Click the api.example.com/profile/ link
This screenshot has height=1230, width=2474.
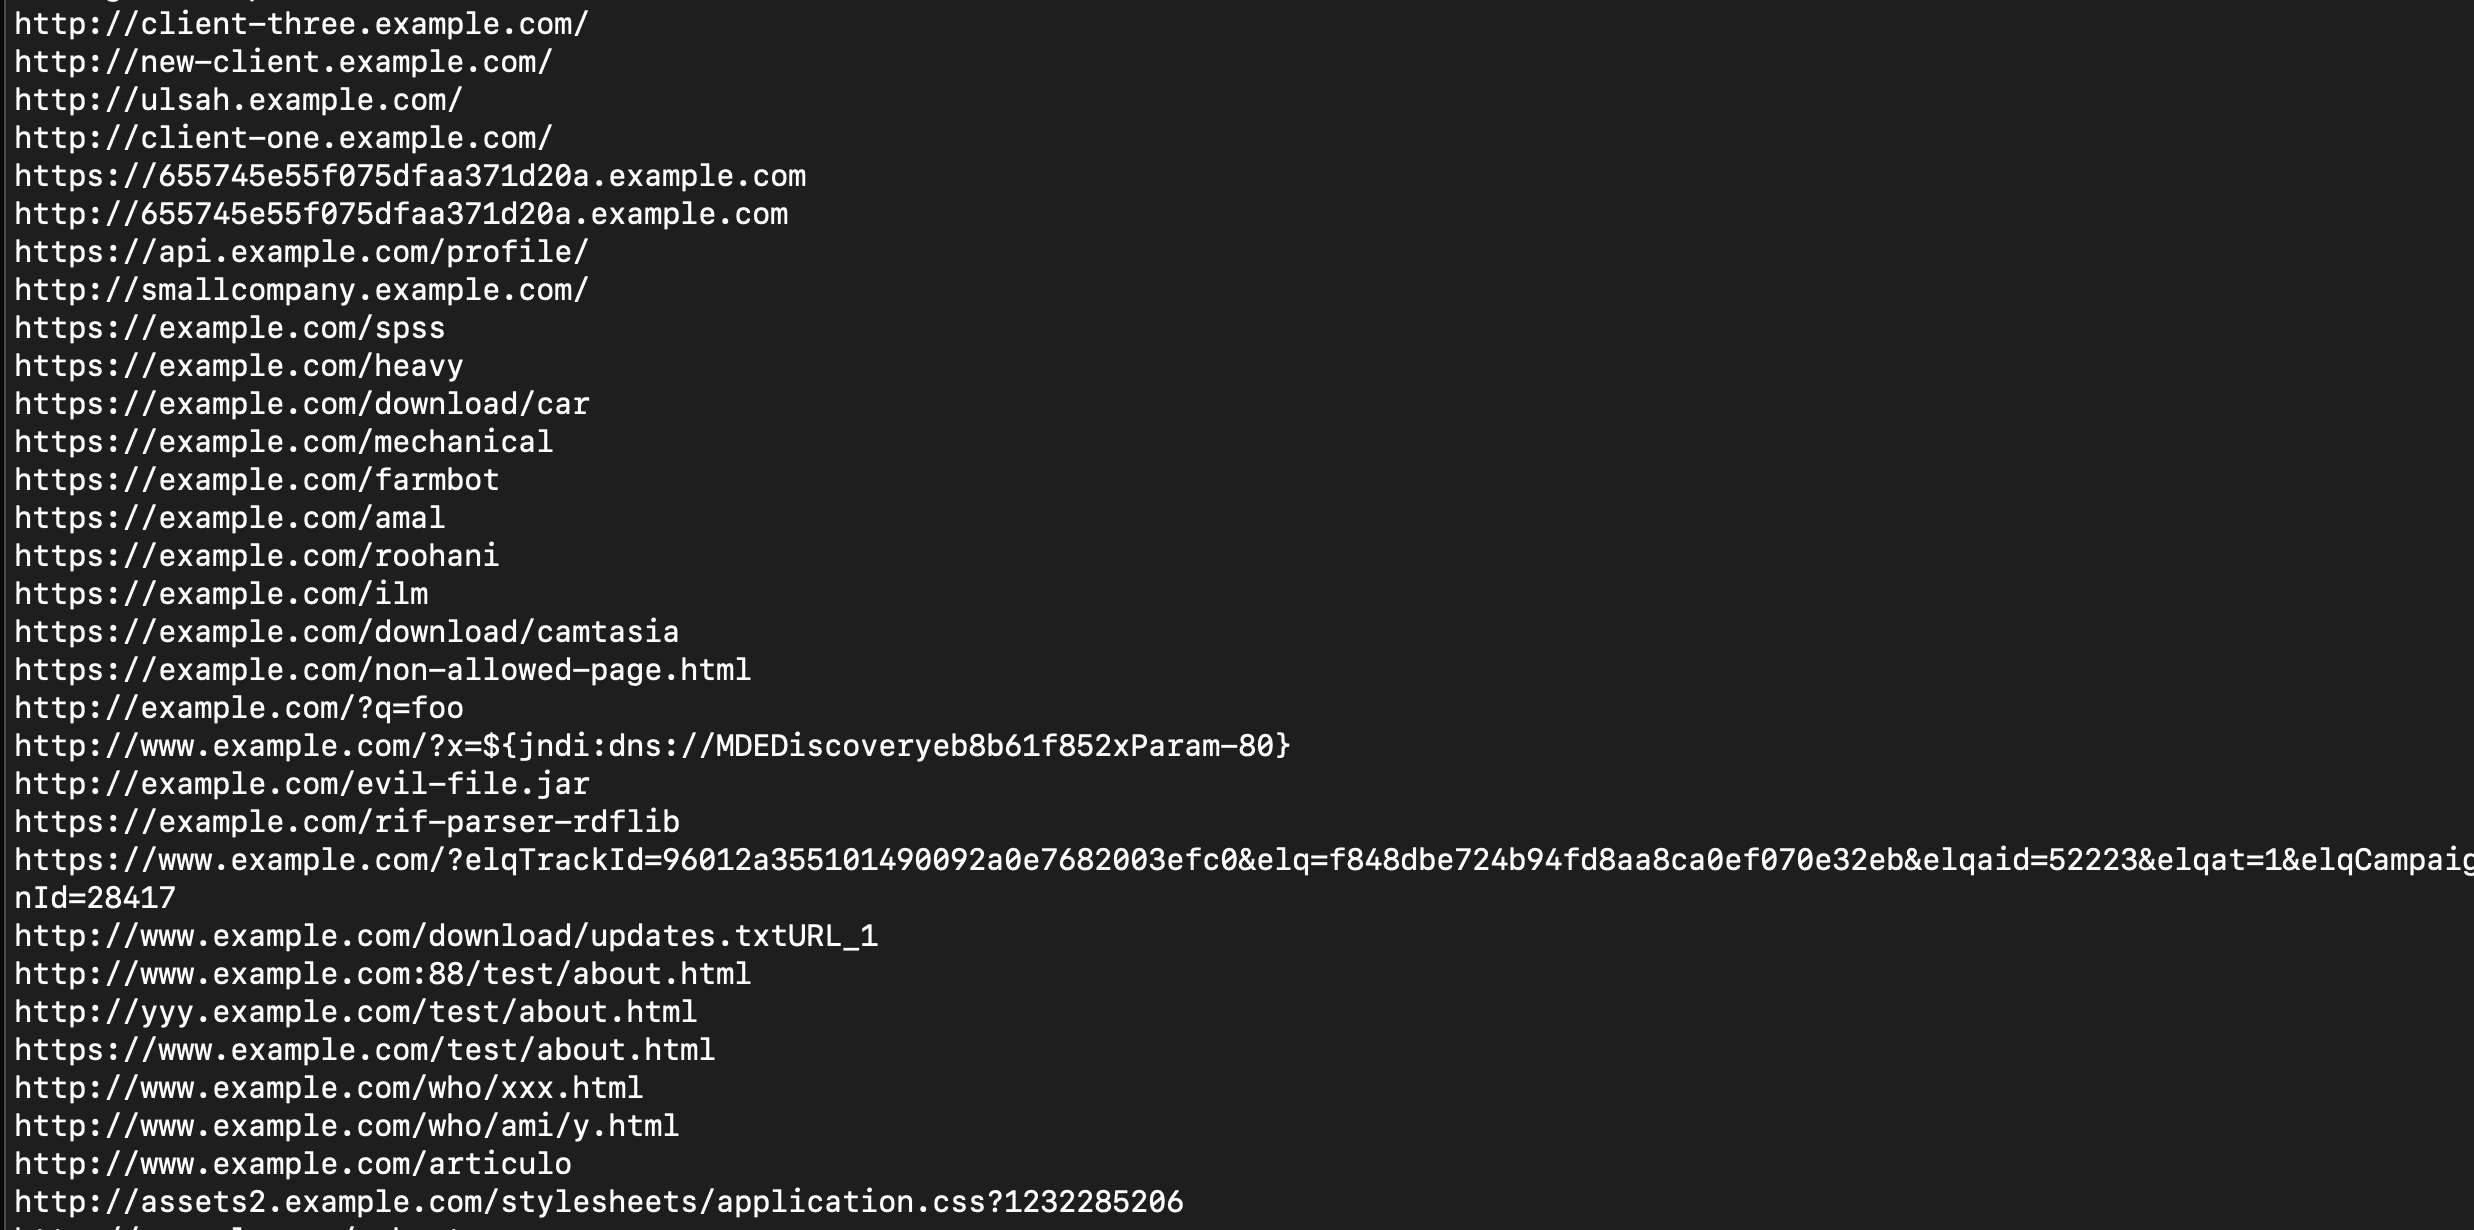pyautogui.click(x=301, y=252)
